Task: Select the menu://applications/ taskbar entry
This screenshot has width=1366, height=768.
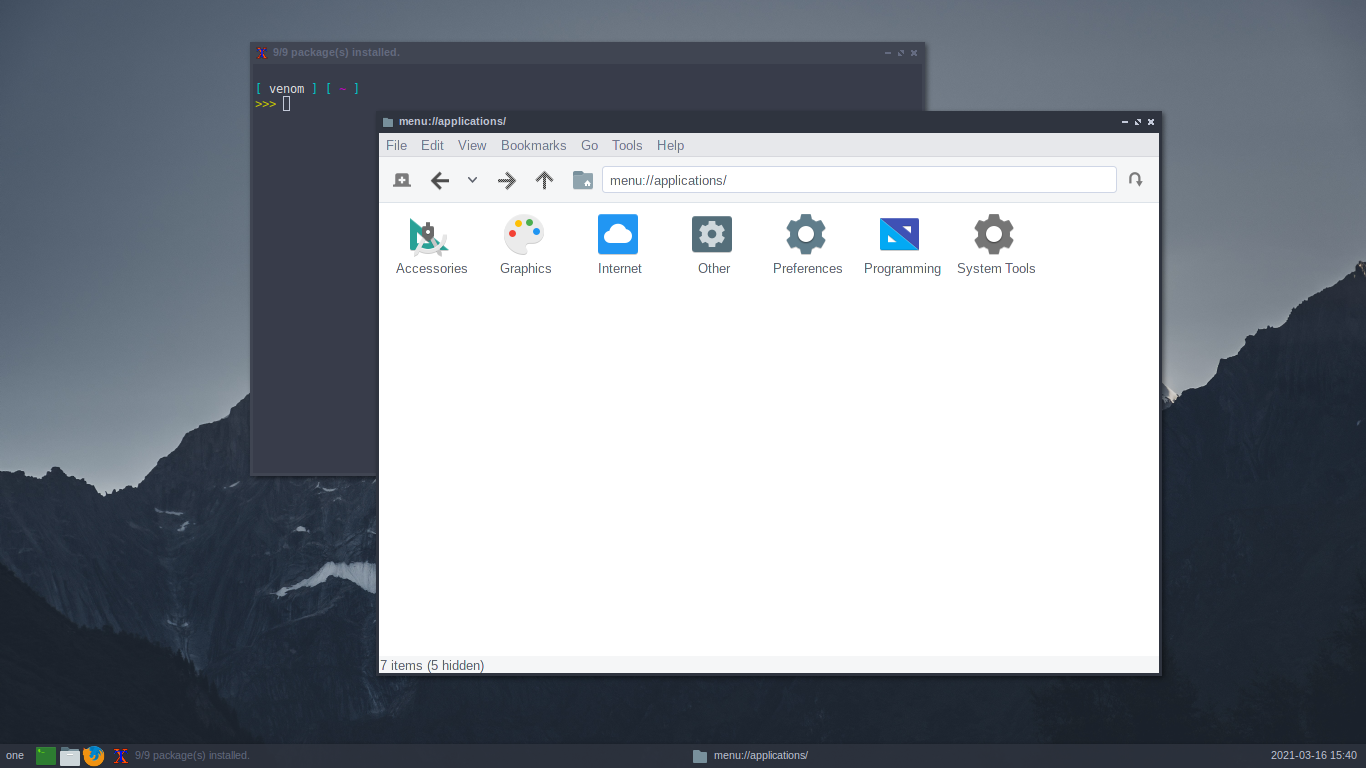Action: (750, 756)
